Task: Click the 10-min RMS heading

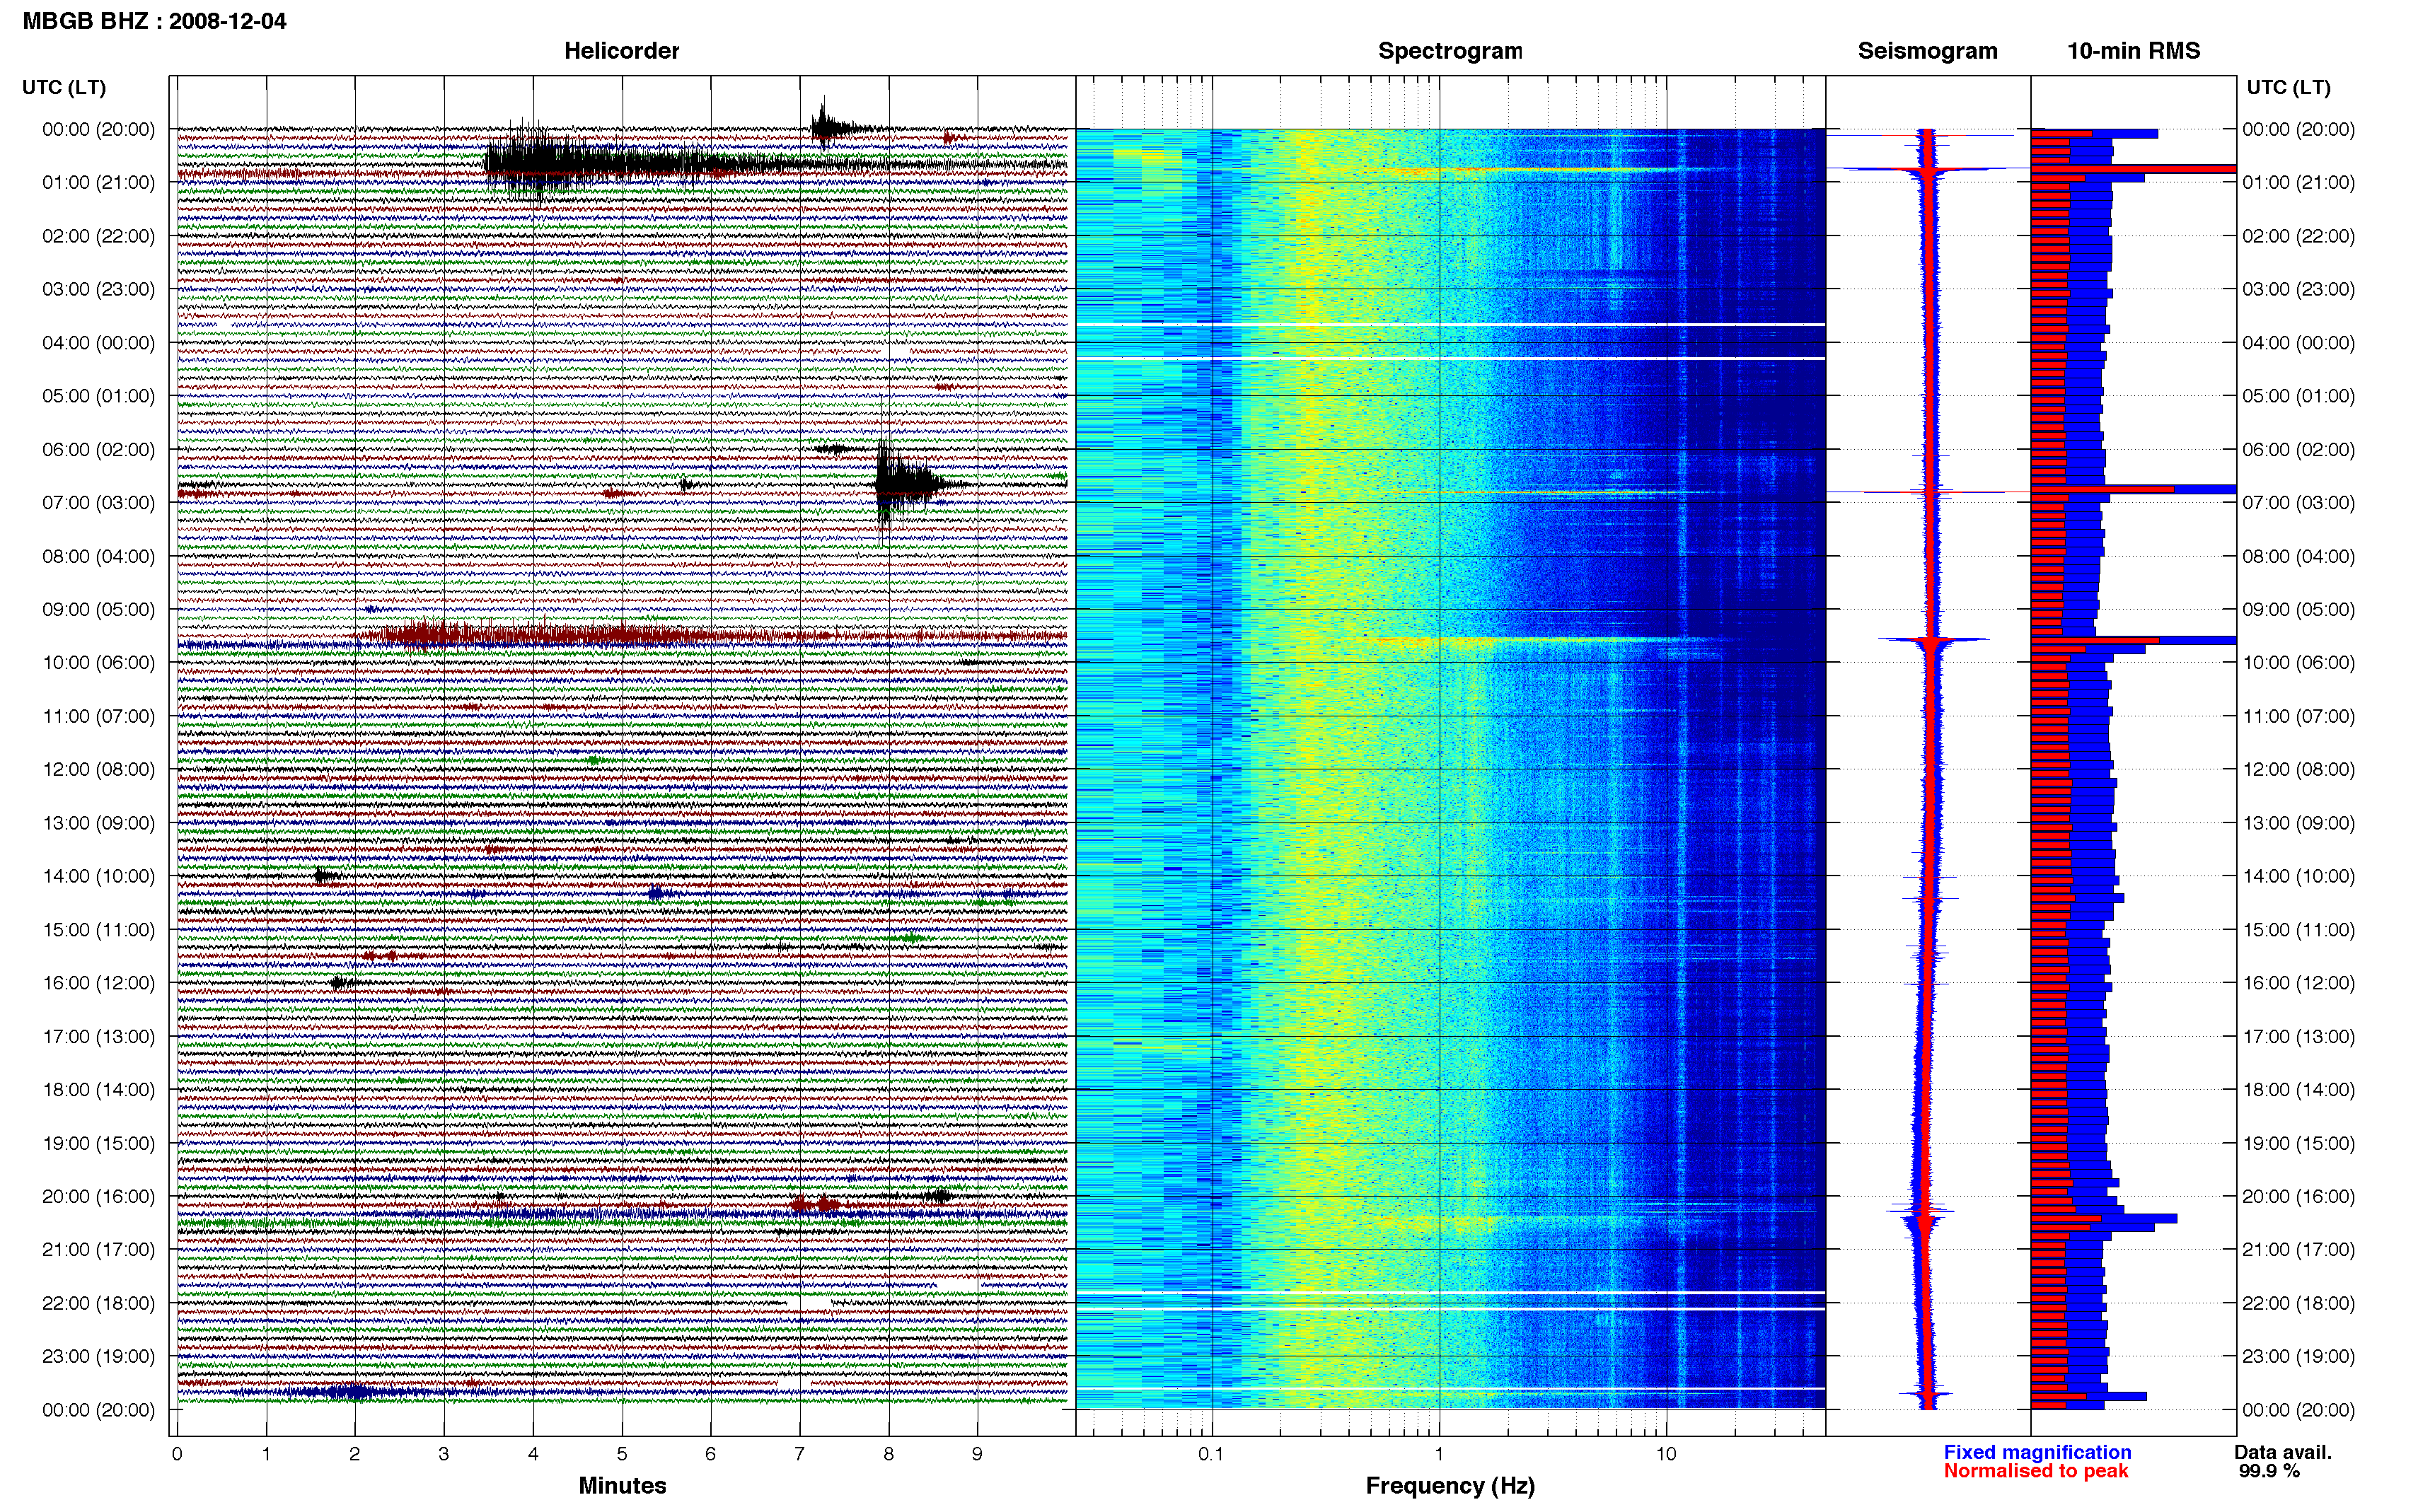Action: point(2133,51)
